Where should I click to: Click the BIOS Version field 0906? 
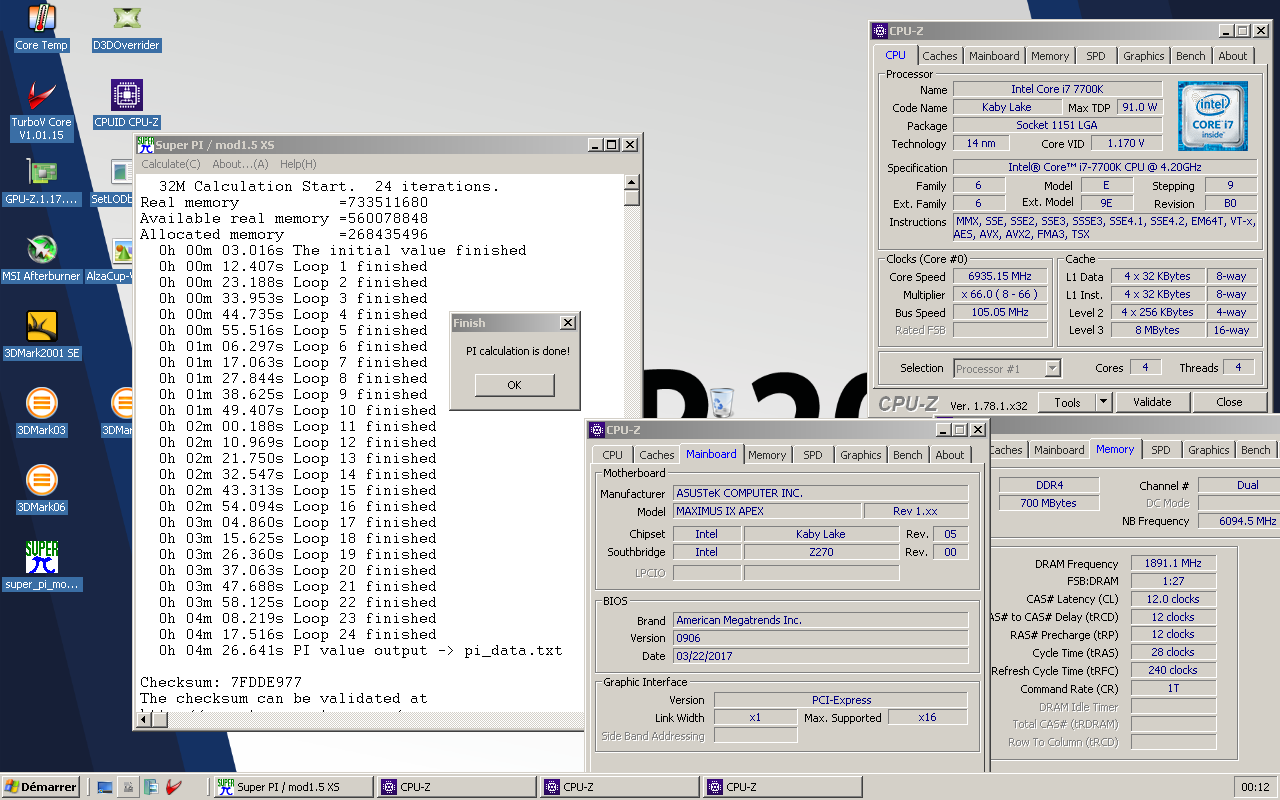tap(820, 638)
